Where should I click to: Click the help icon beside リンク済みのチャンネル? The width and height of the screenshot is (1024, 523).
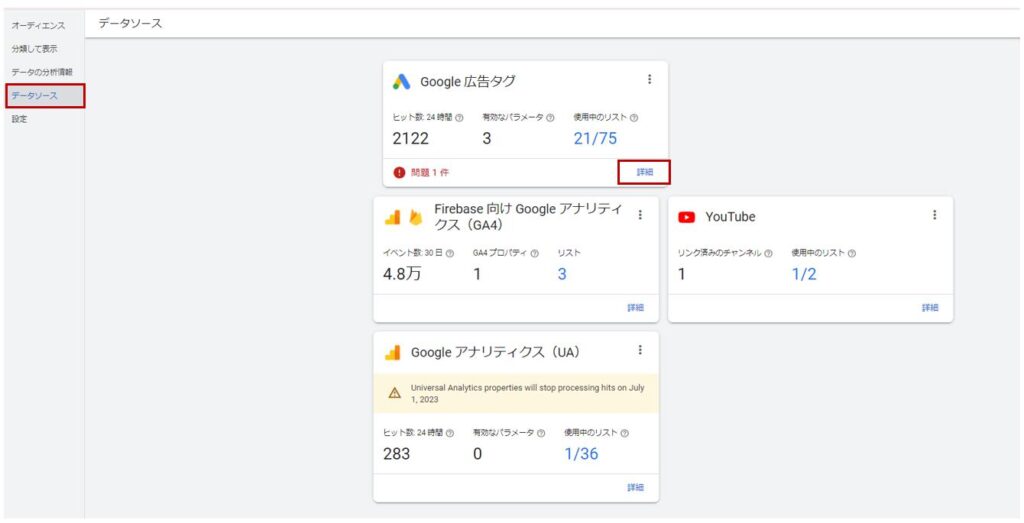click(x=768, y=253)
